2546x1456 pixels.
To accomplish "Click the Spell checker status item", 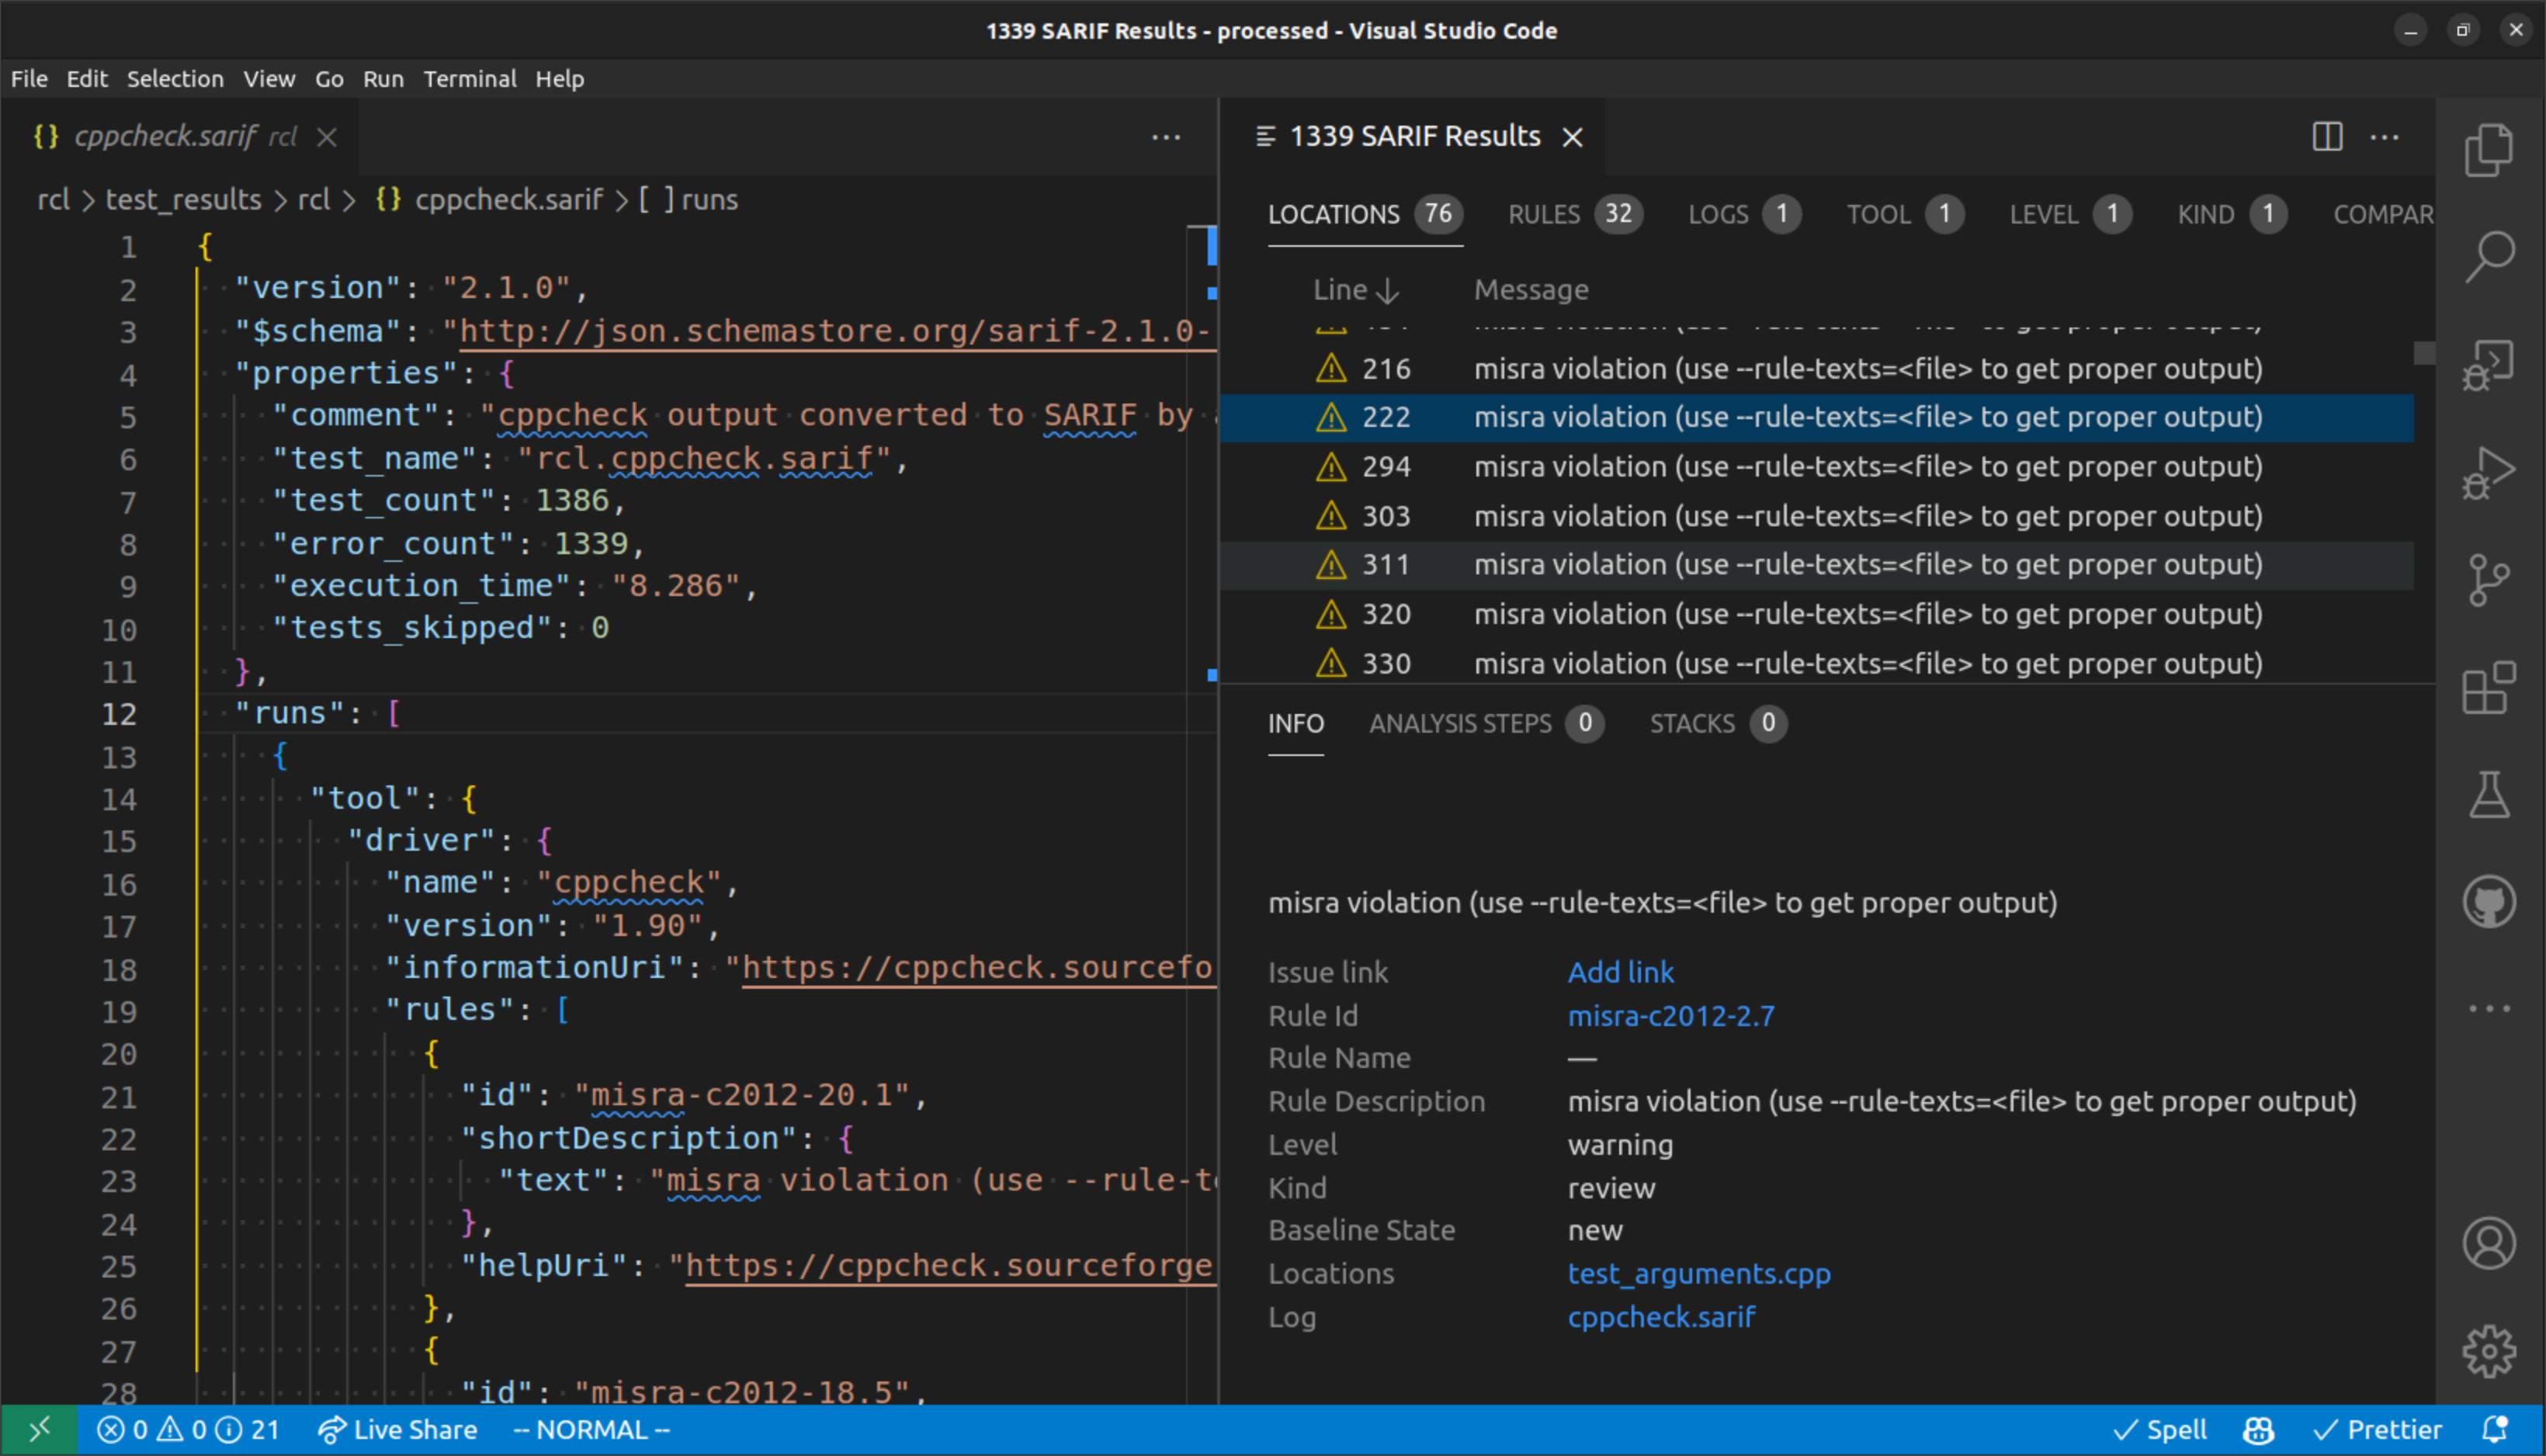I will coord(2159,1430).
